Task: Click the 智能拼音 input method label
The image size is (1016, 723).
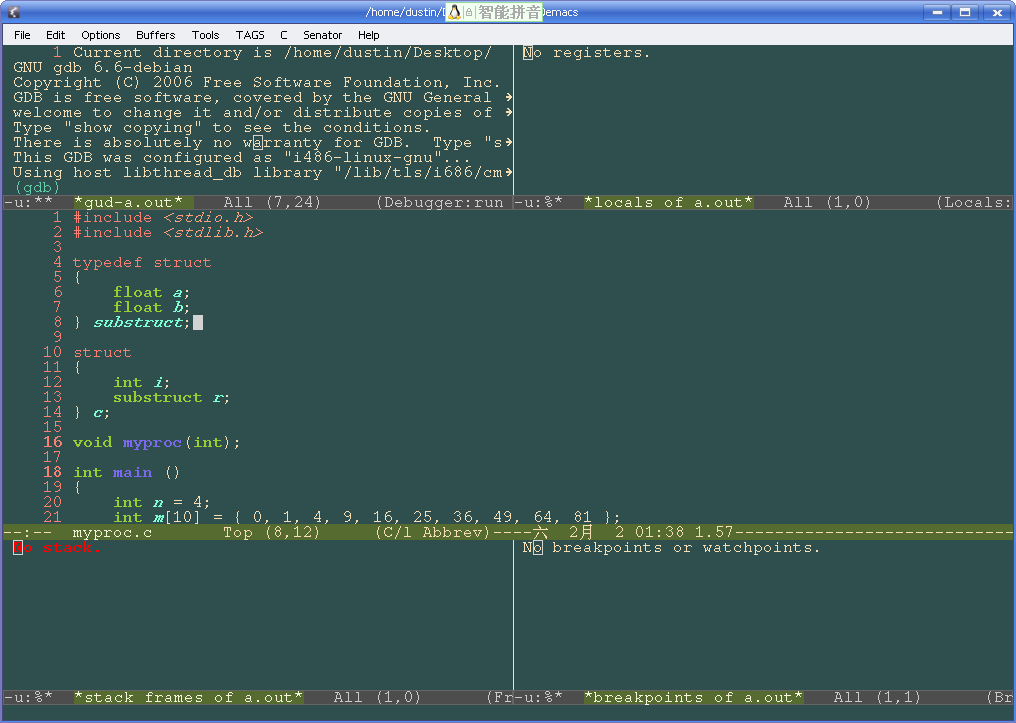Action: (509, 12)
